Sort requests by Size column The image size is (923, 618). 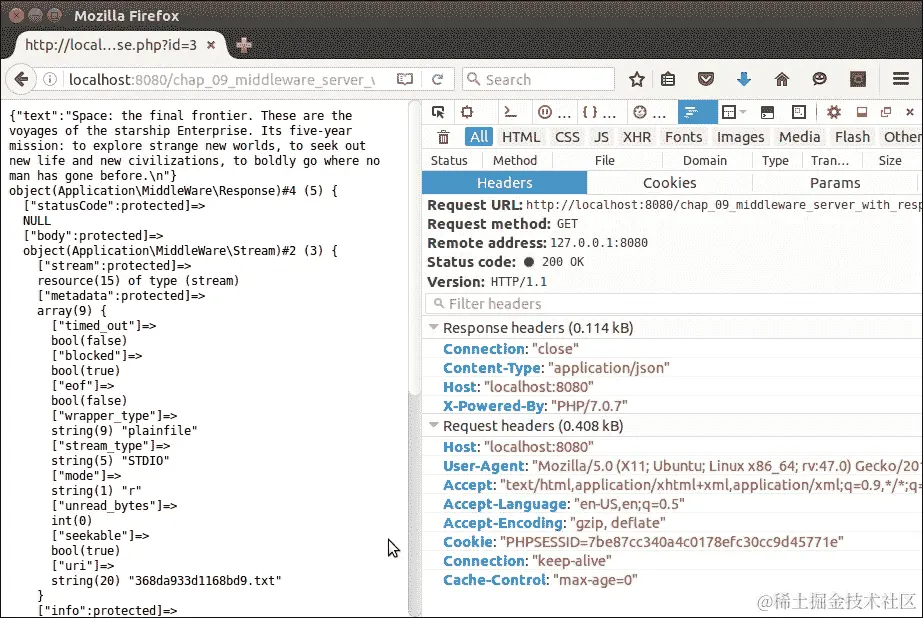click(890, 160)
